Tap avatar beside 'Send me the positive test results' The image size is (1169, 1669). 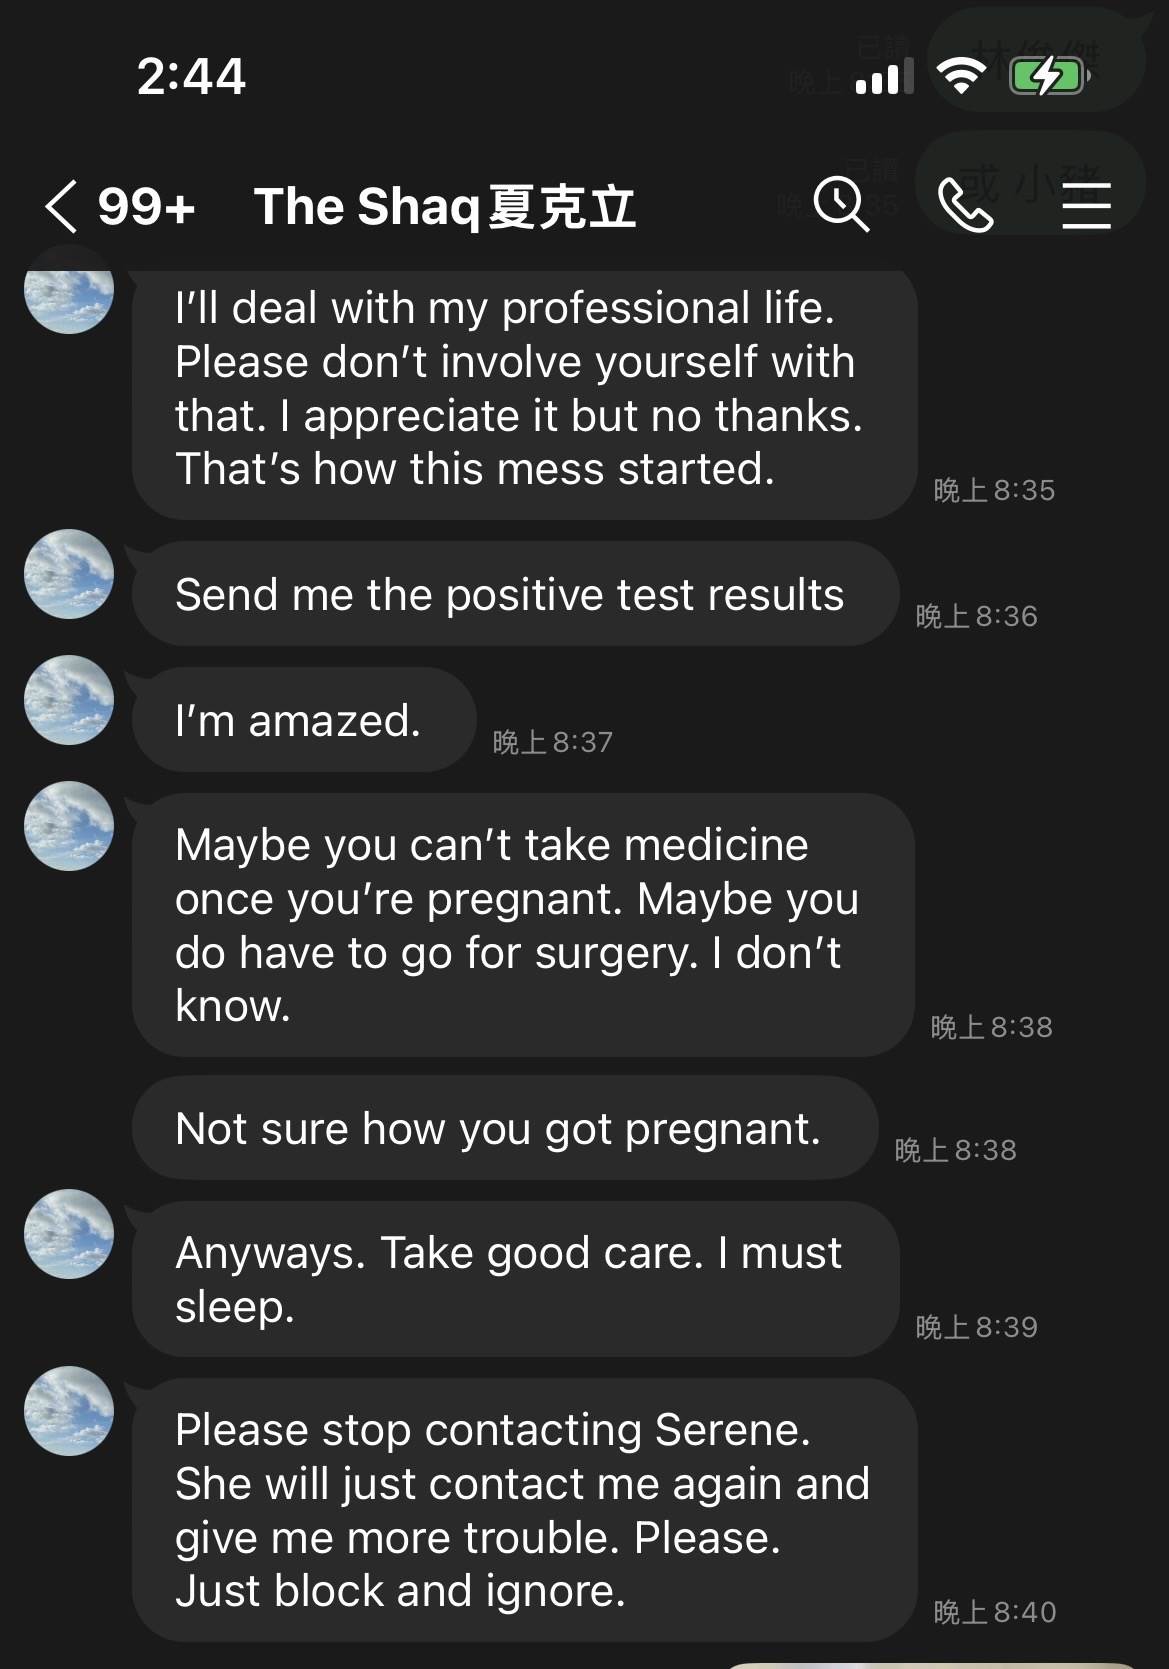[x=69, y=574]
